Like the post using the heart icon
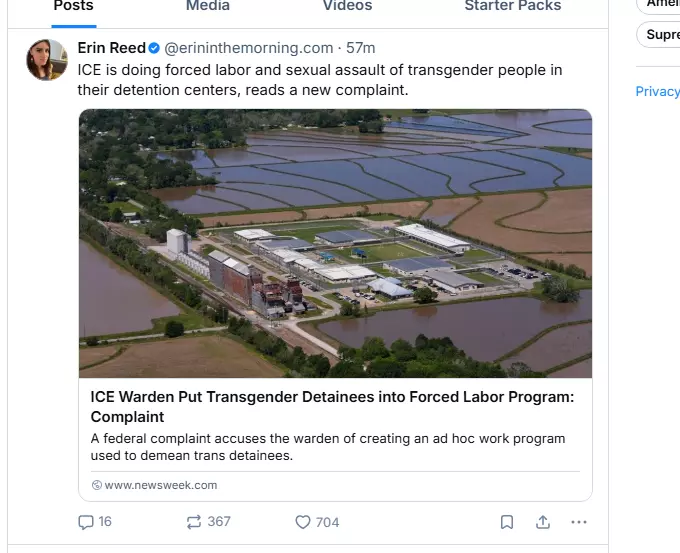680x553 pixels. click(x=303, y=522)
